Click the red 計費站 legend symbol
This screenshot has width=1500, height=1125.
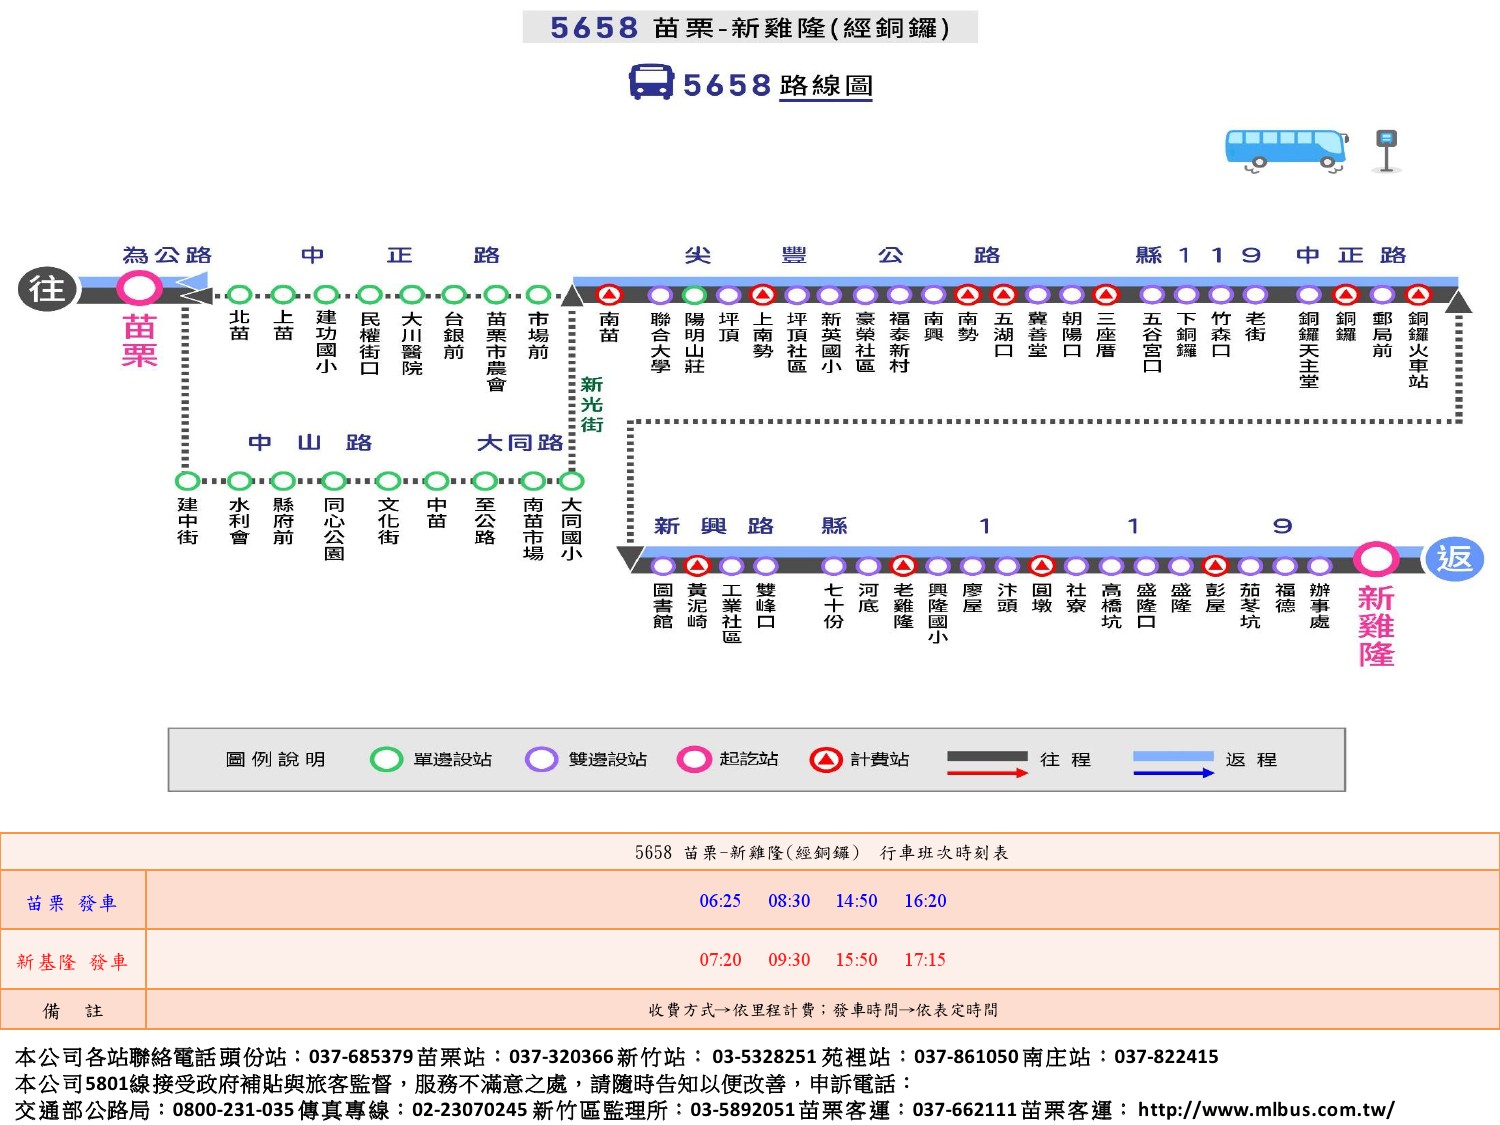tap(826, 760)
